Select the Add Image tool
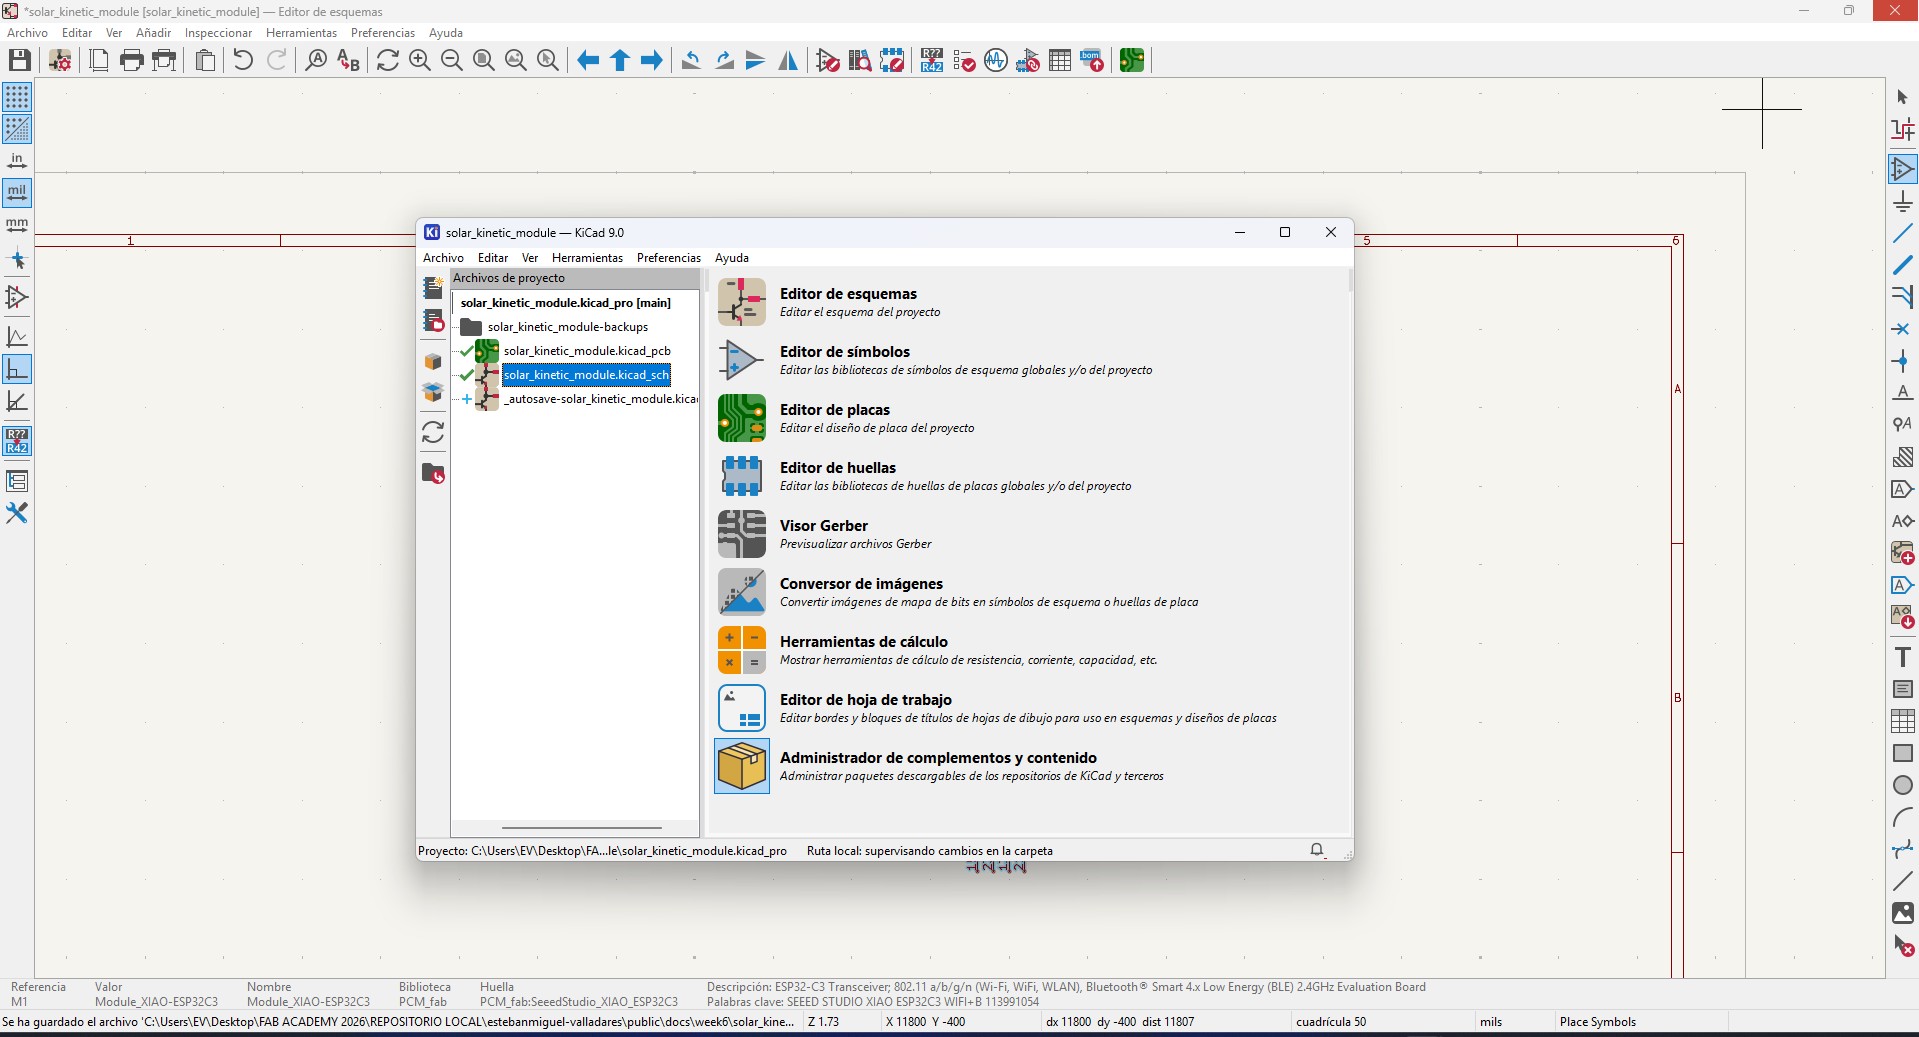 pyautogui.click(x=1902, y=913)
